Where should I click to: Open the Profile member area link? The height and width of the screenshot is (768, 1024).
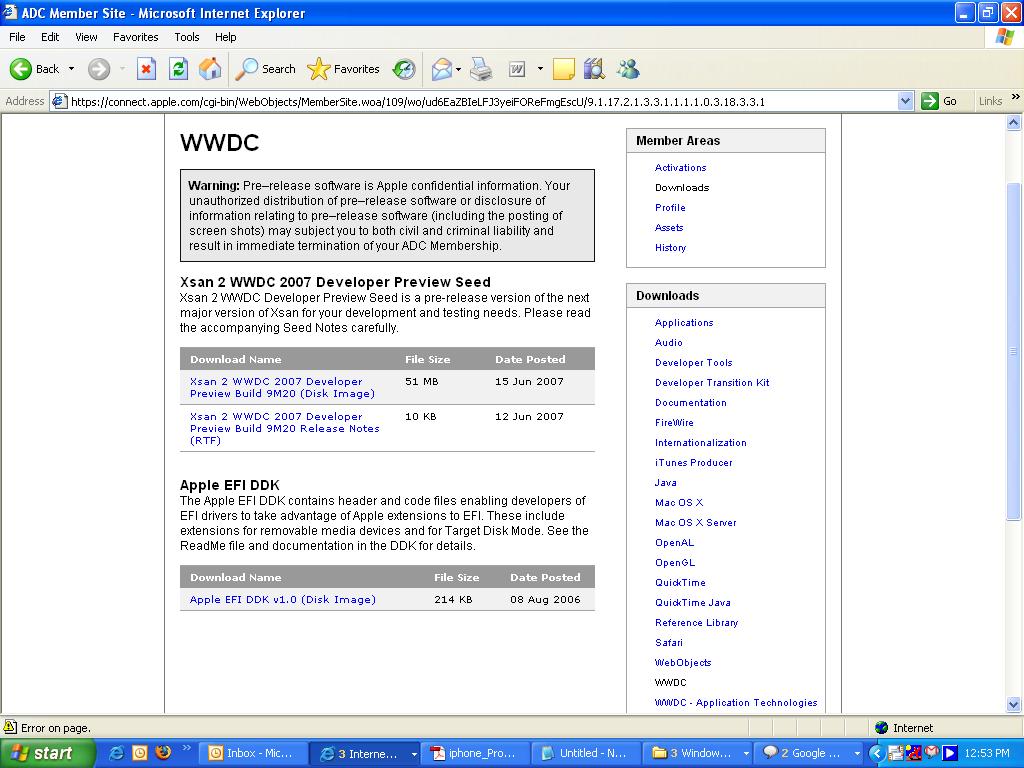tap(670, 208)
